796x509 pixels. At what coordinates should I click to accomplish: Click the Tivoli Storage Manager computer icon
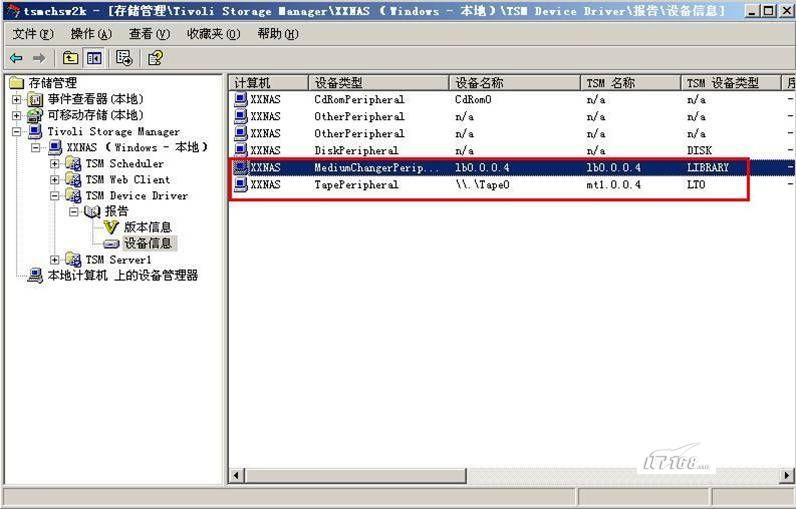point(35,131)
